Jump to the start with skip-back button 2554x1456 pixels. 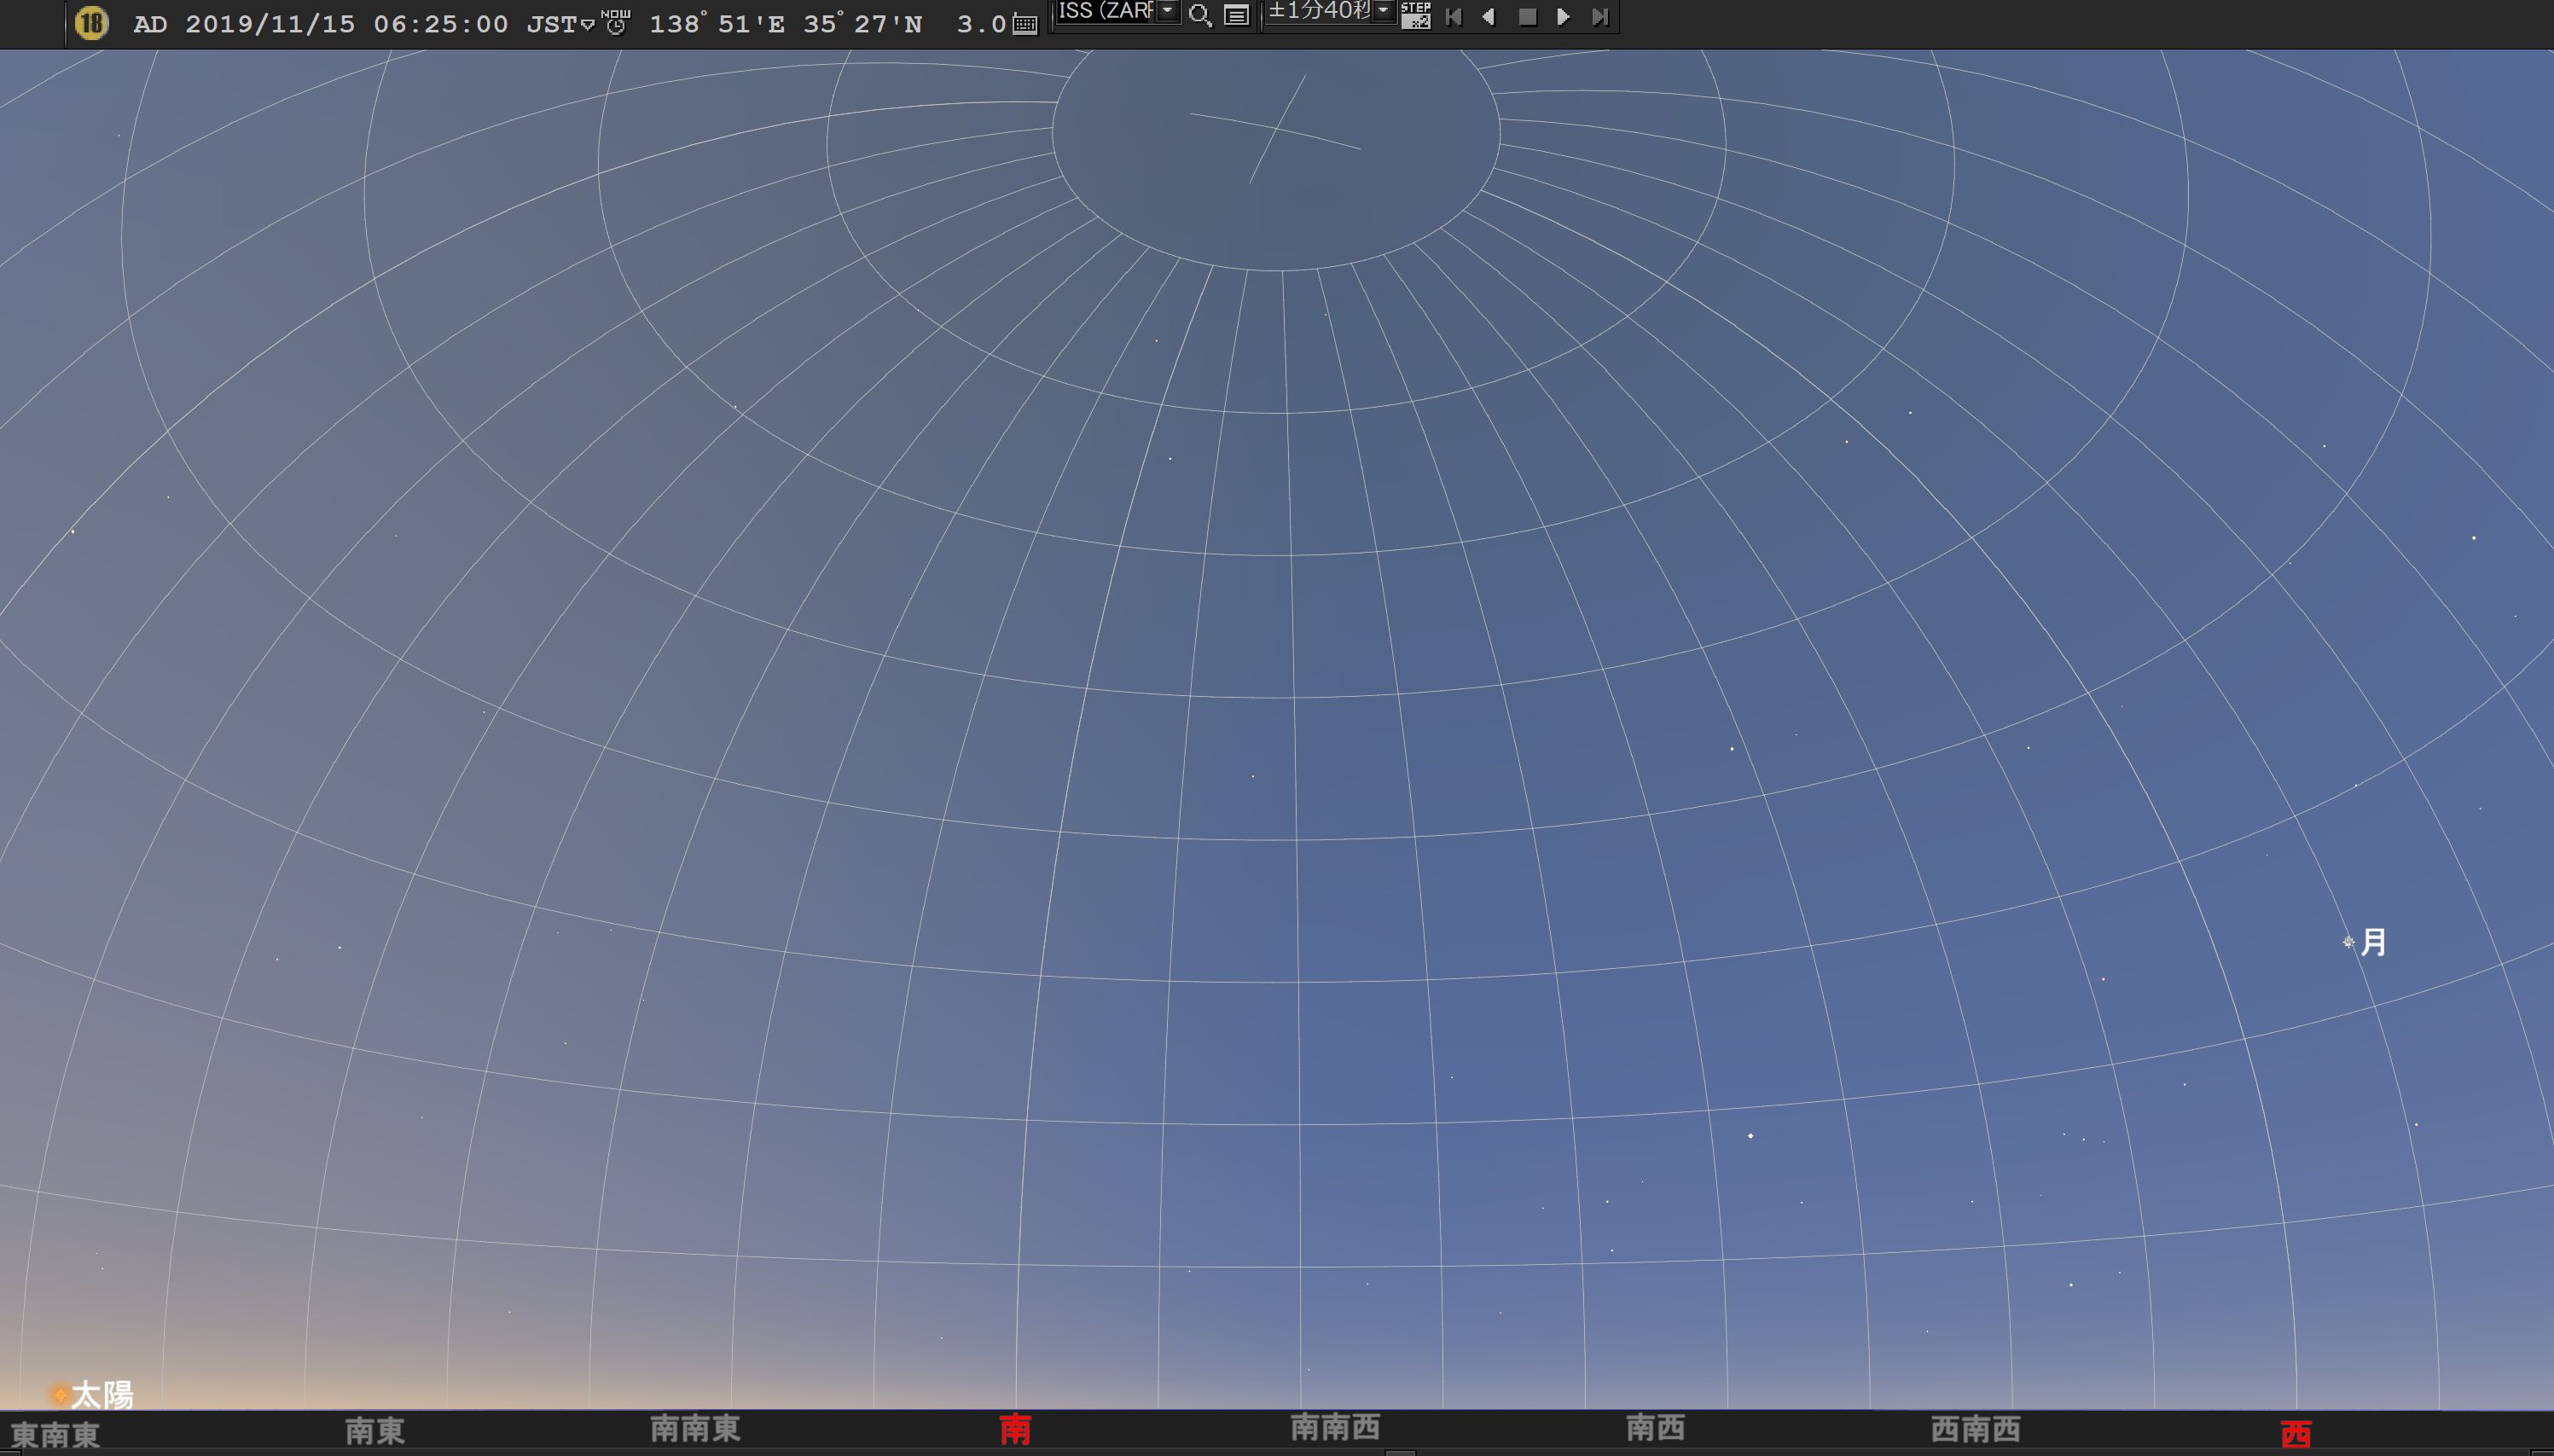(x=1454, y=17)
